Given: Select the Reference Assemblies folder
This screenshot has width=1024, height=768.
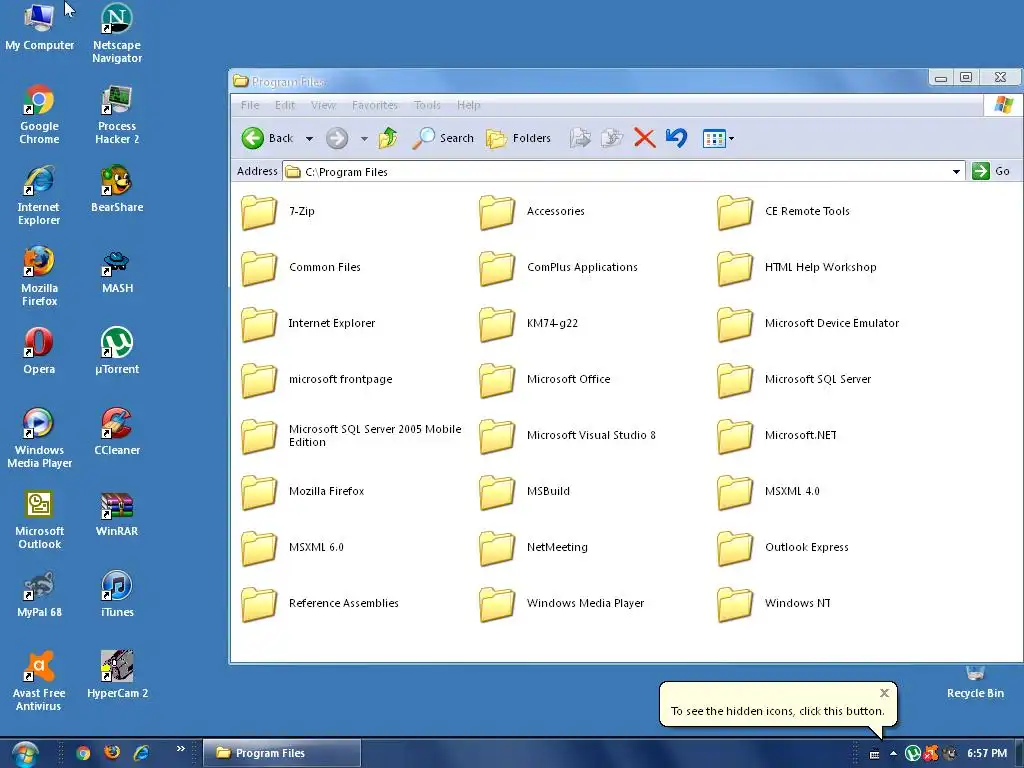Looking at the screenshot, I should coord(320,603).
